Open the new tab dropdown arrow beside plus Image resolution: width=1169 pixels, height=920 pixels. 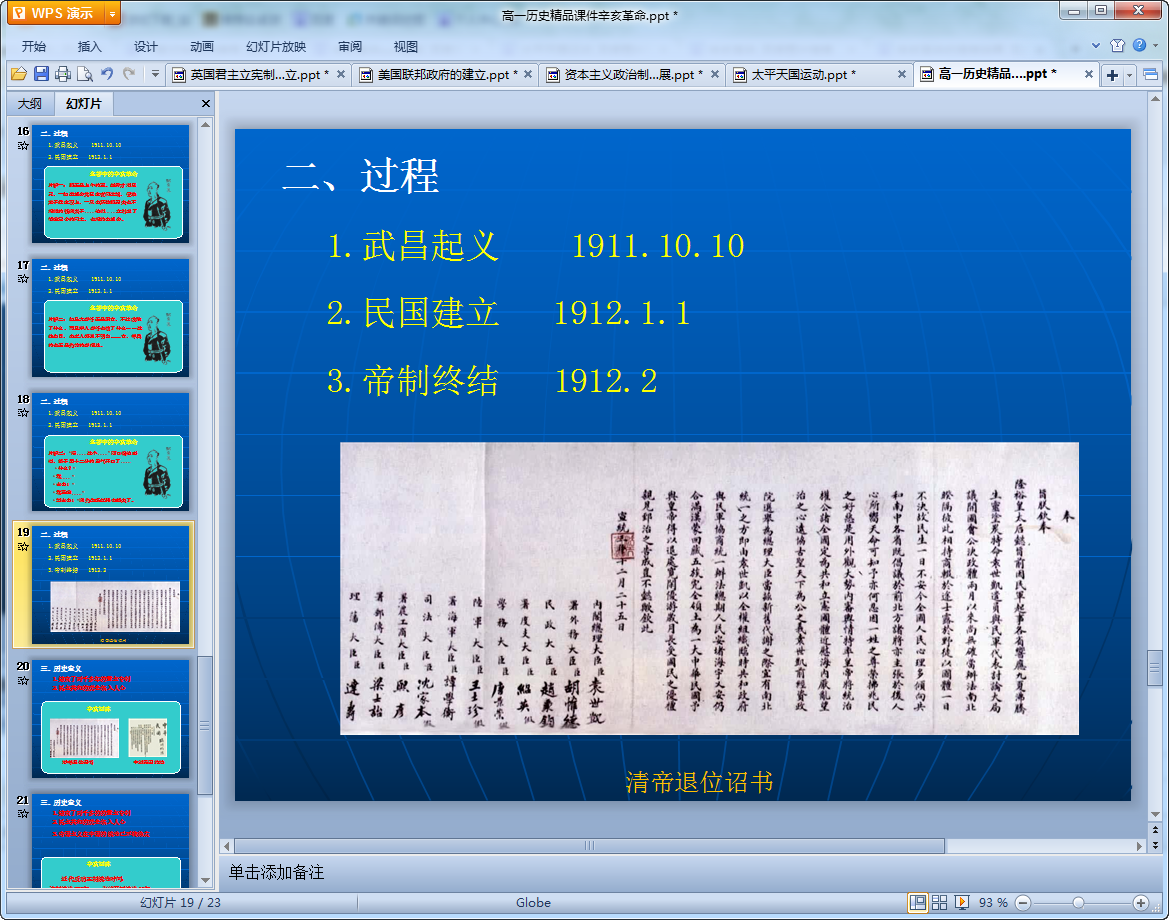click(x=1129, y=75)
